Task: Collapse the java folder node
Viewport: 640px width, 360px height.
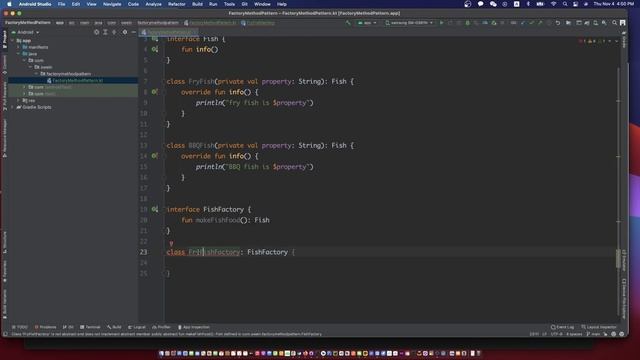Action: pyautogui.click(x=18, y=53)
